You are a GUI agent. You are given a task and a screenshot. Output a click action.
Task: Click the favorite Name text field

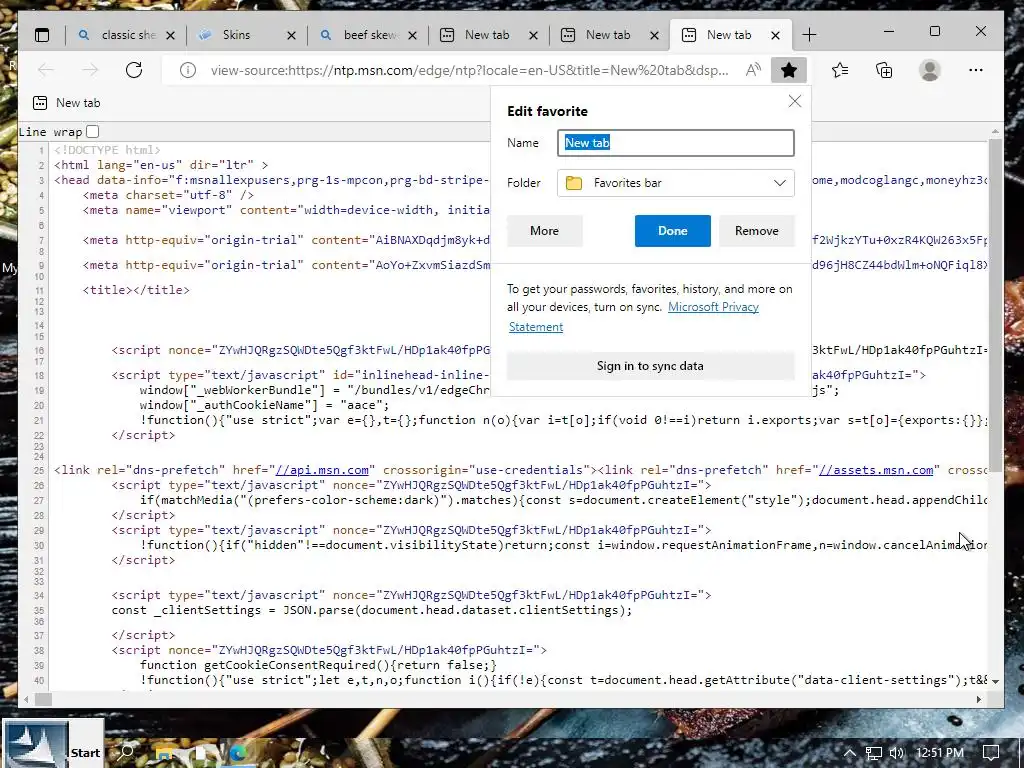[x=676, y=143]
